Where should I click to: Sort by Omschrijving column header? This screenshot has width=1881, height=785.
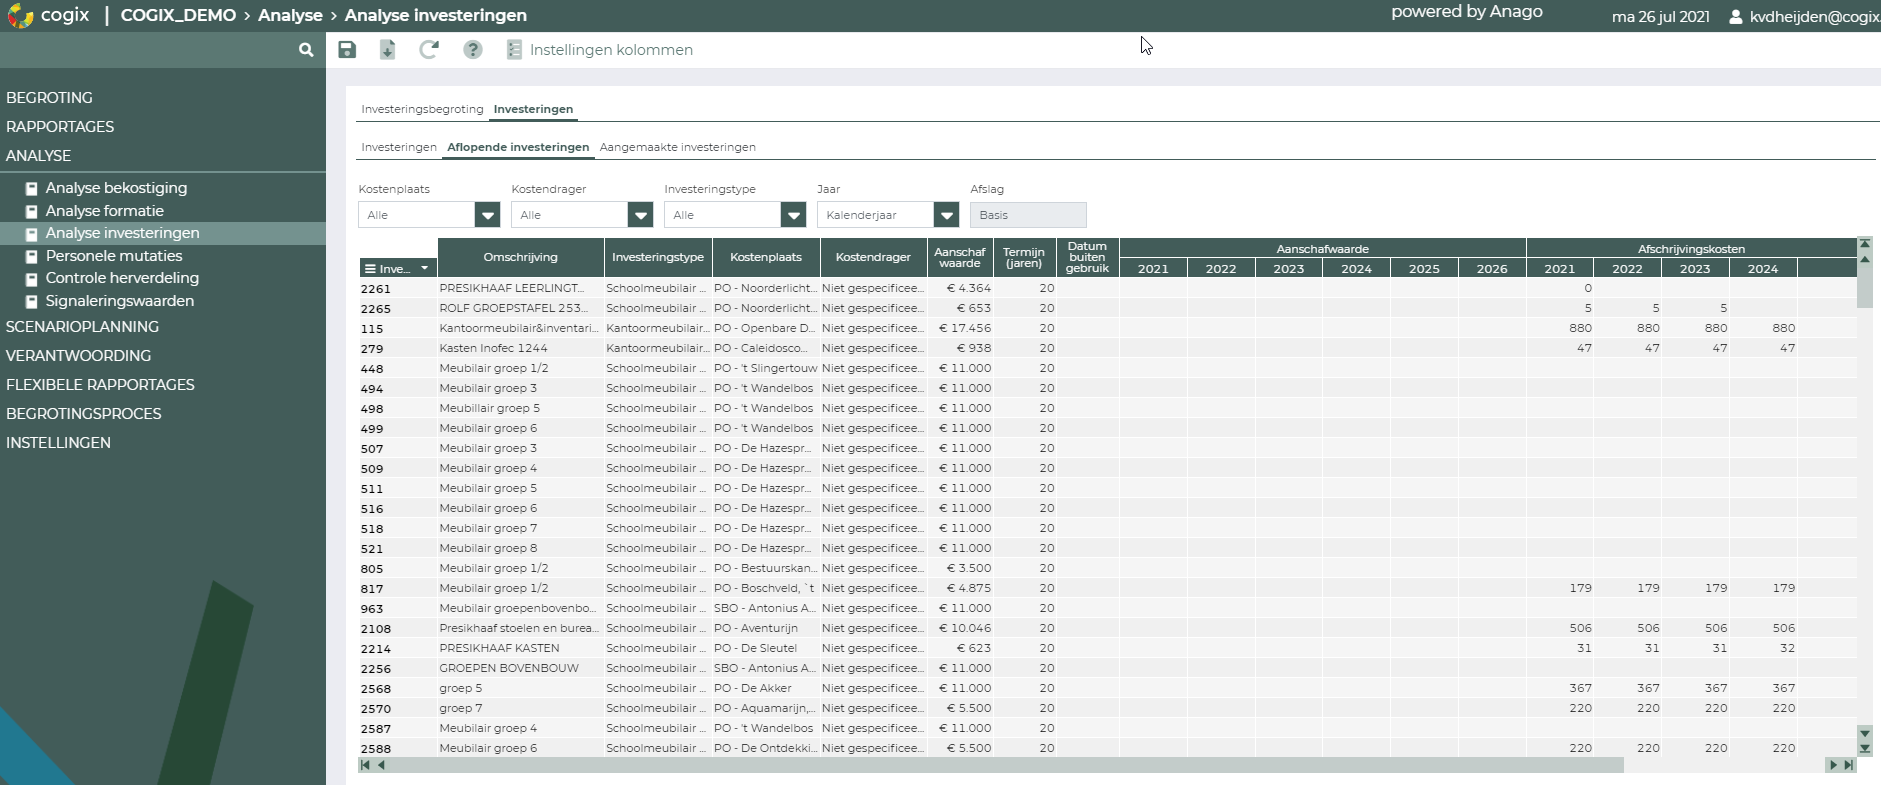point(521,257)
